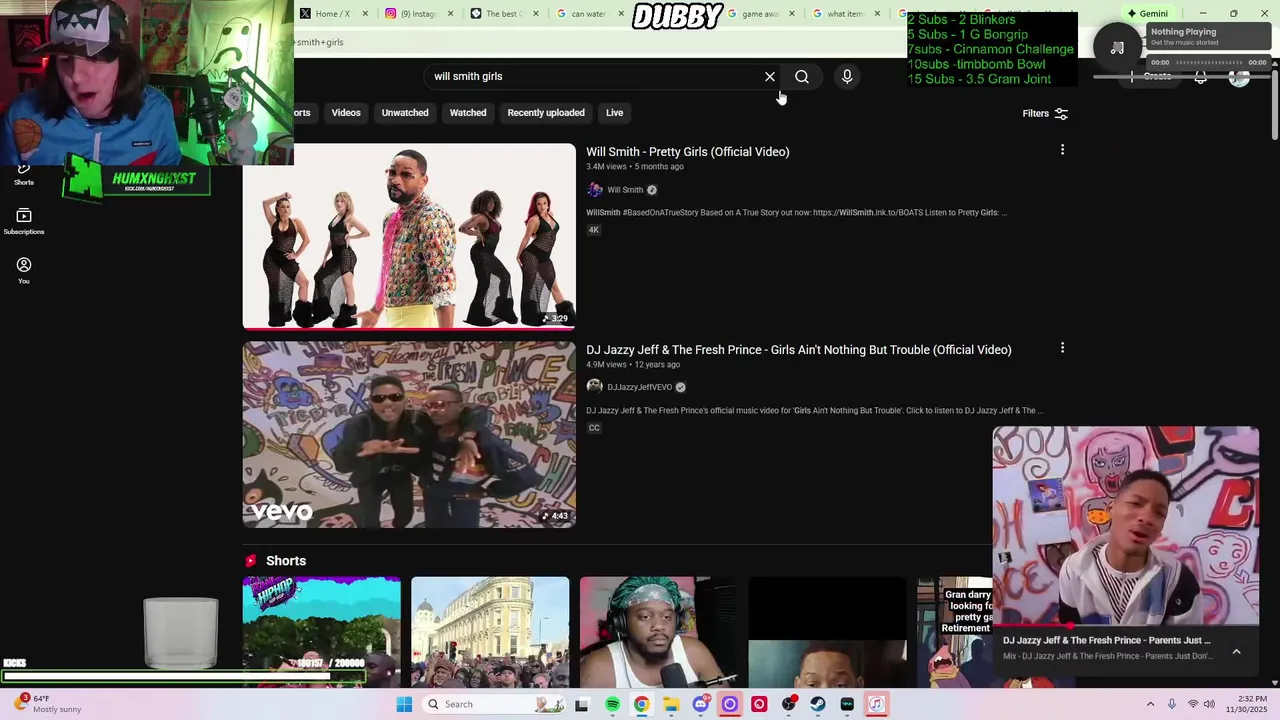Open Pretty Girls video thumbnail
Viewport: 1280px width, 720px height.
coord(409,236)
